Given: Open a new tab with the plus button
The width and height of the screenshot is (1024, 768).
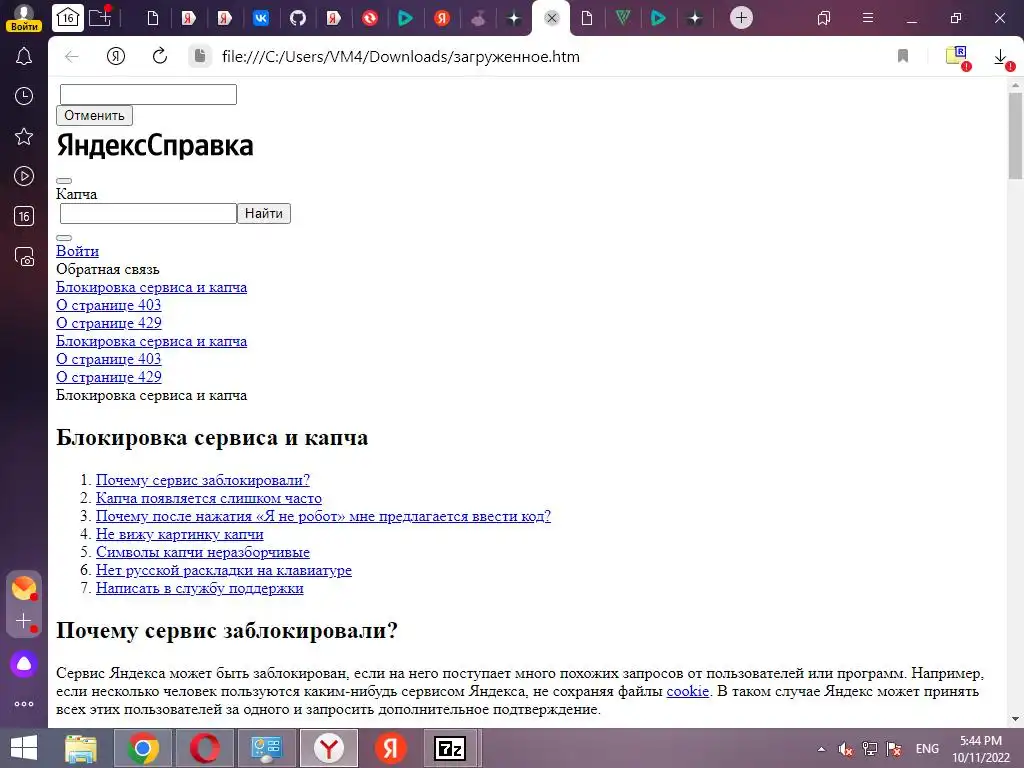Looking at the screenshot, I should tap(741, 18).
